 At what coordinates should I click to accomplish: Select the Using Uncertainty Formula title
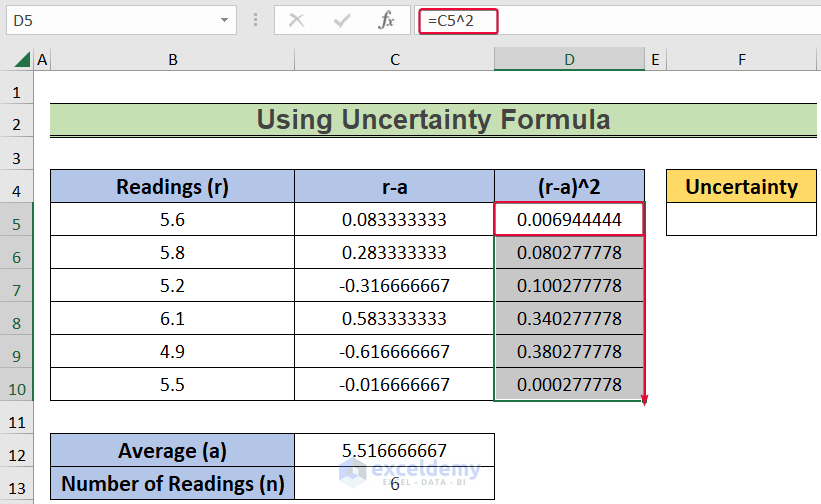tap(433, 120)
